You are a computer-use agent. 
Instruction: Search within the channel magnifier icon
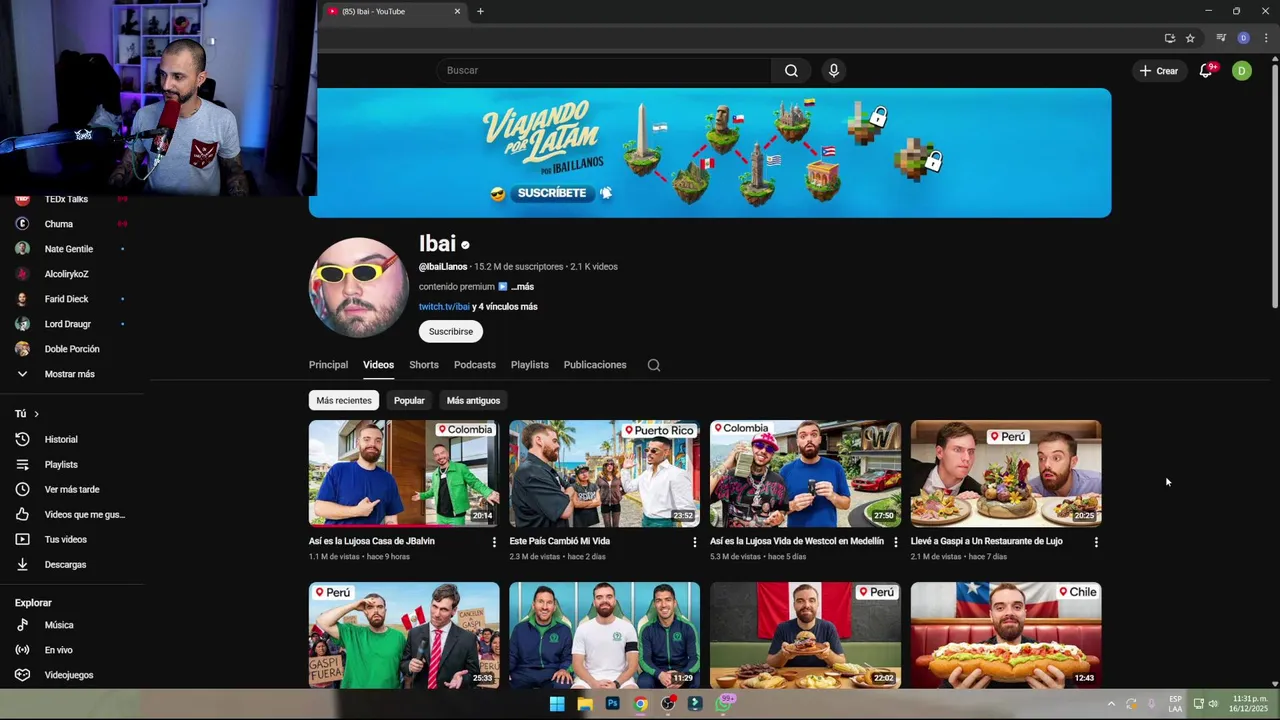coord(654,365)
